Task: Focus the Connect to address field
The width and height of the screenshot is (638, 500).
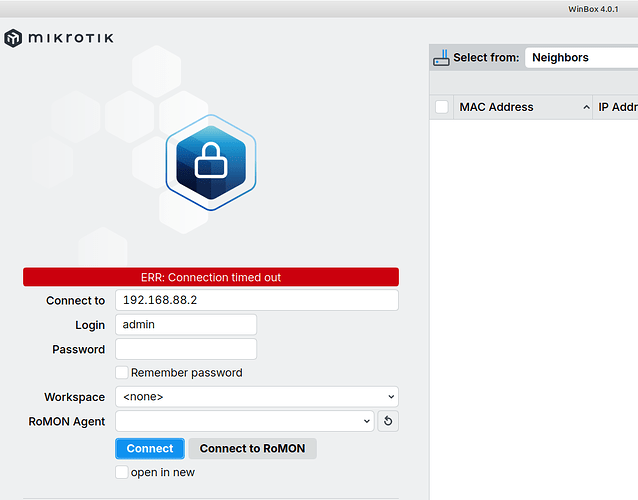Action: (257, 300)
